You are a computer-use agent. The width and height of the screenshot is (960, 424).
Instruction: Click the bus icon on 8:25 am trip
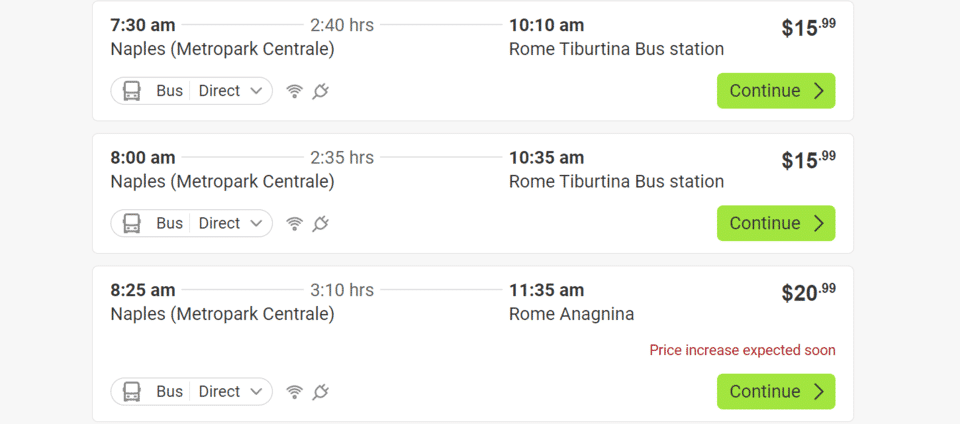pyautogui.click(x=132, y=391)
